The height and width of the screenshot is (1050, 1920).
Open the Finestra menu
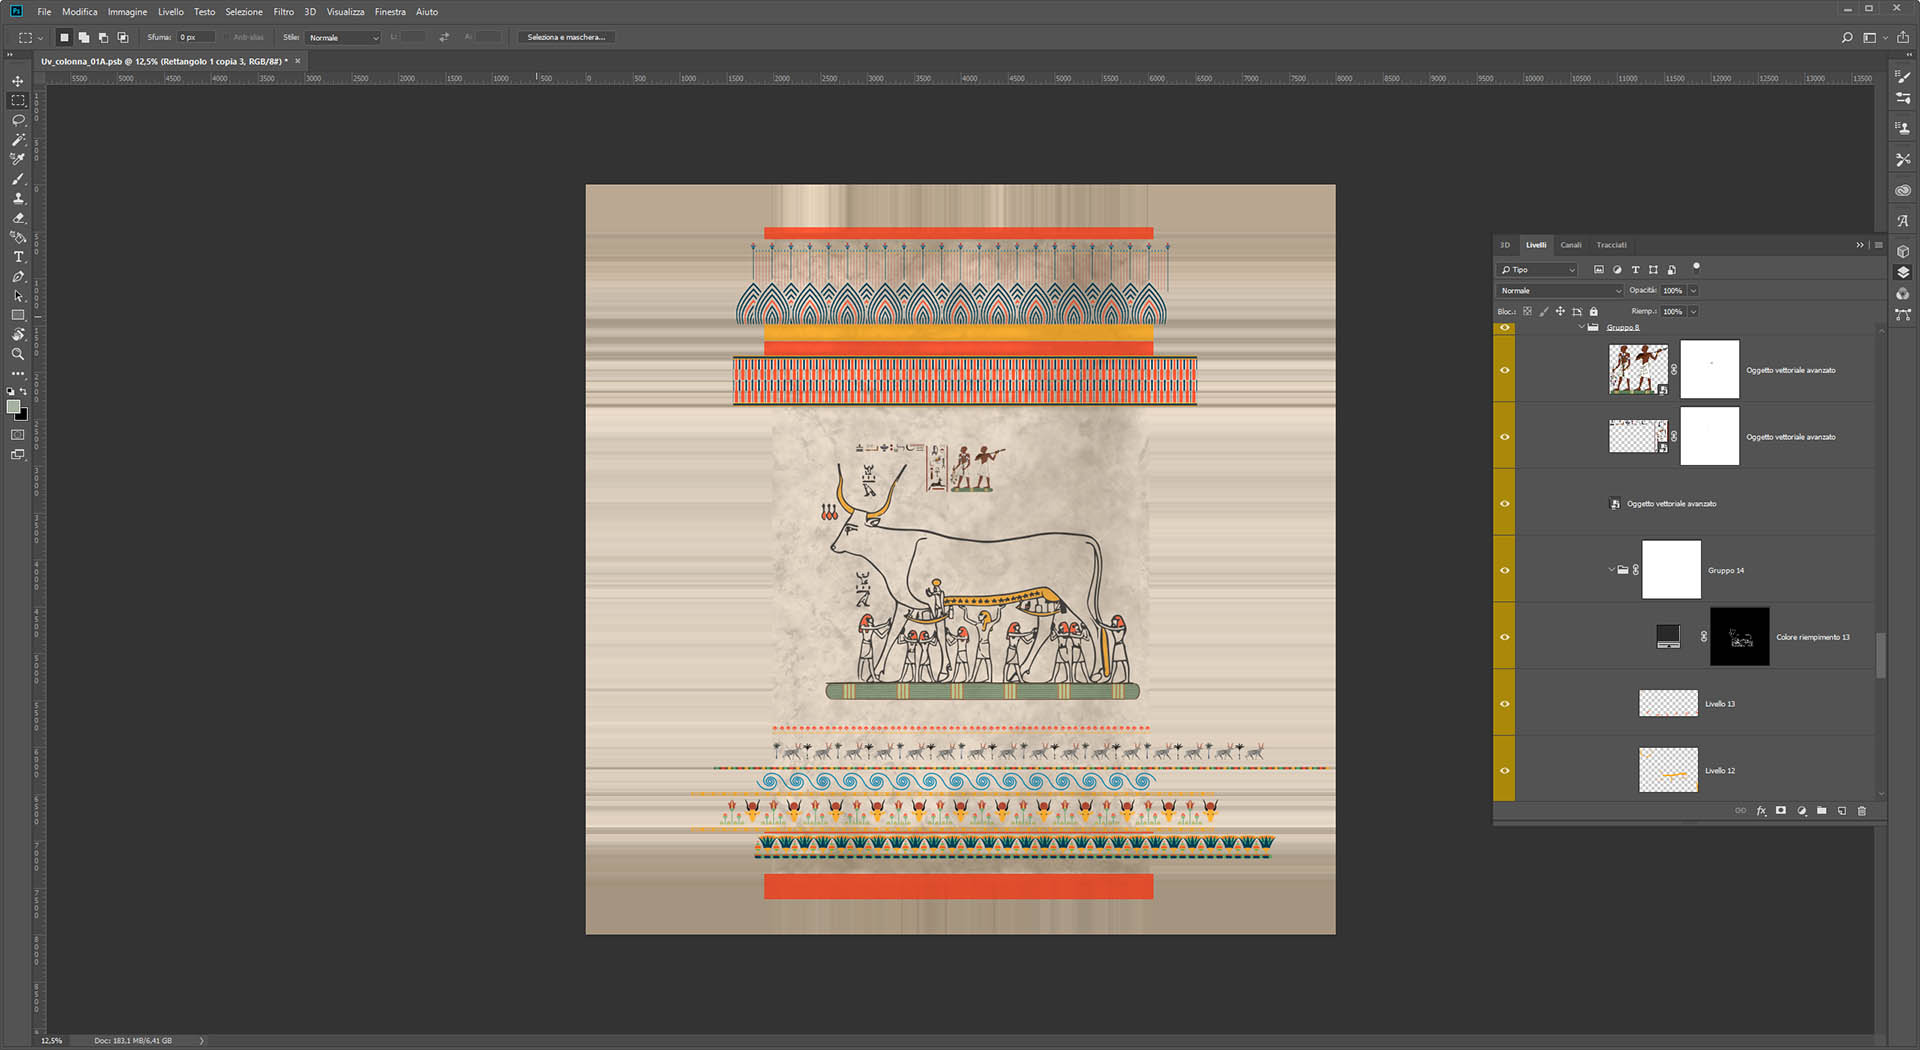[390, 12]
